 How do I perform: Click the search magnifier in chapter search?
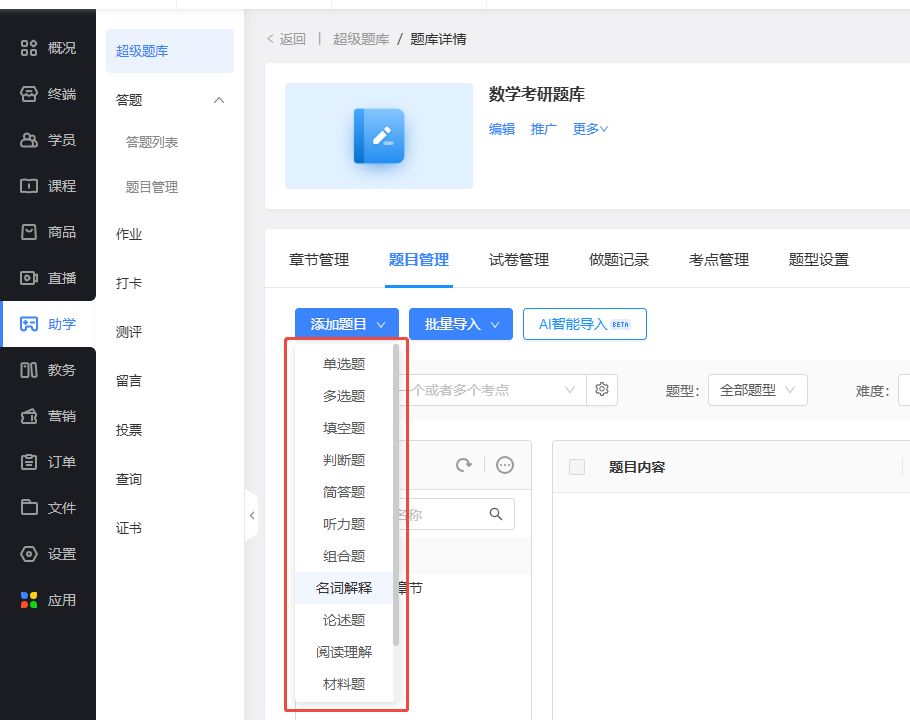pyautogui.click(x=496, y=514)
